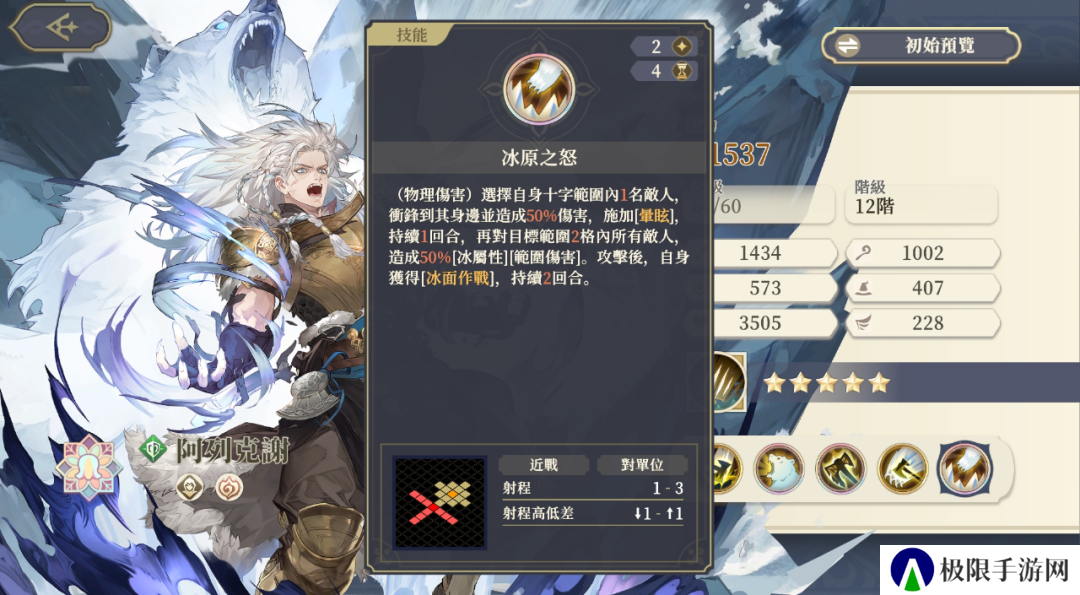Viewport: 1080px width, 595px height.
Task: Open the pink lotus faction emblem
Action: click(88, 467)
